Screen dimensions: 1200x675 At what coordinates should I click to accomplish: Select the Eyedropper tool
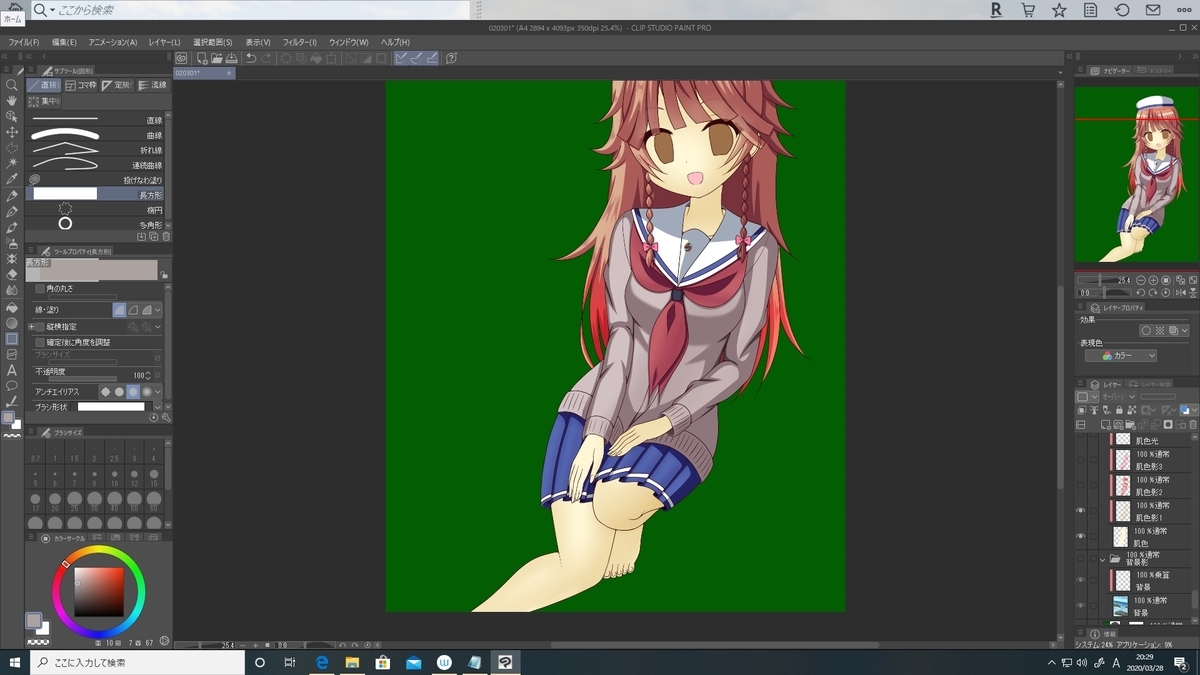12,179
